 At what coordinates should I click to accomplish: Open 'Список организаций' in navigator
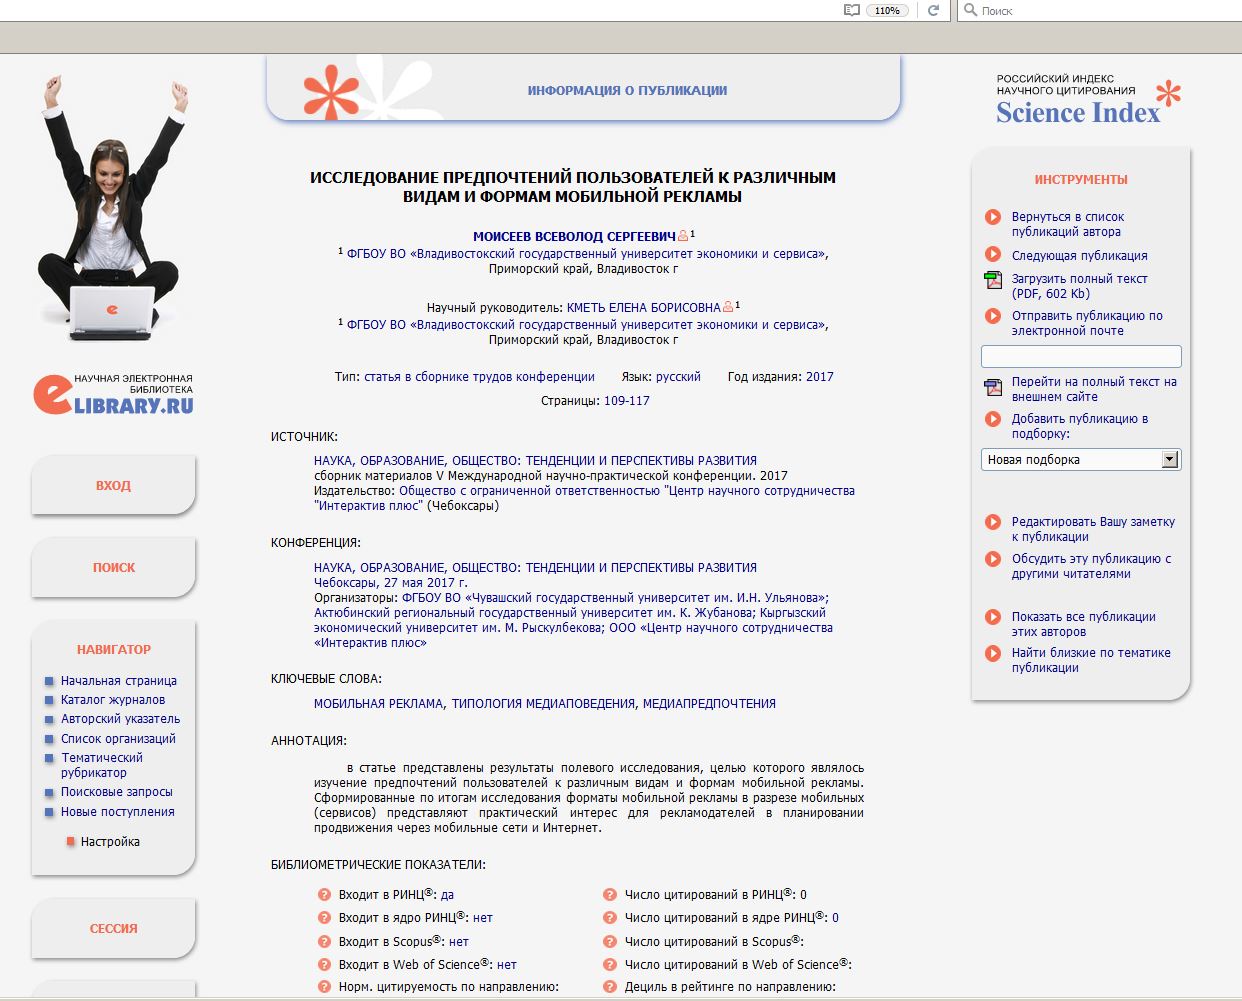[x=118, y=739]
